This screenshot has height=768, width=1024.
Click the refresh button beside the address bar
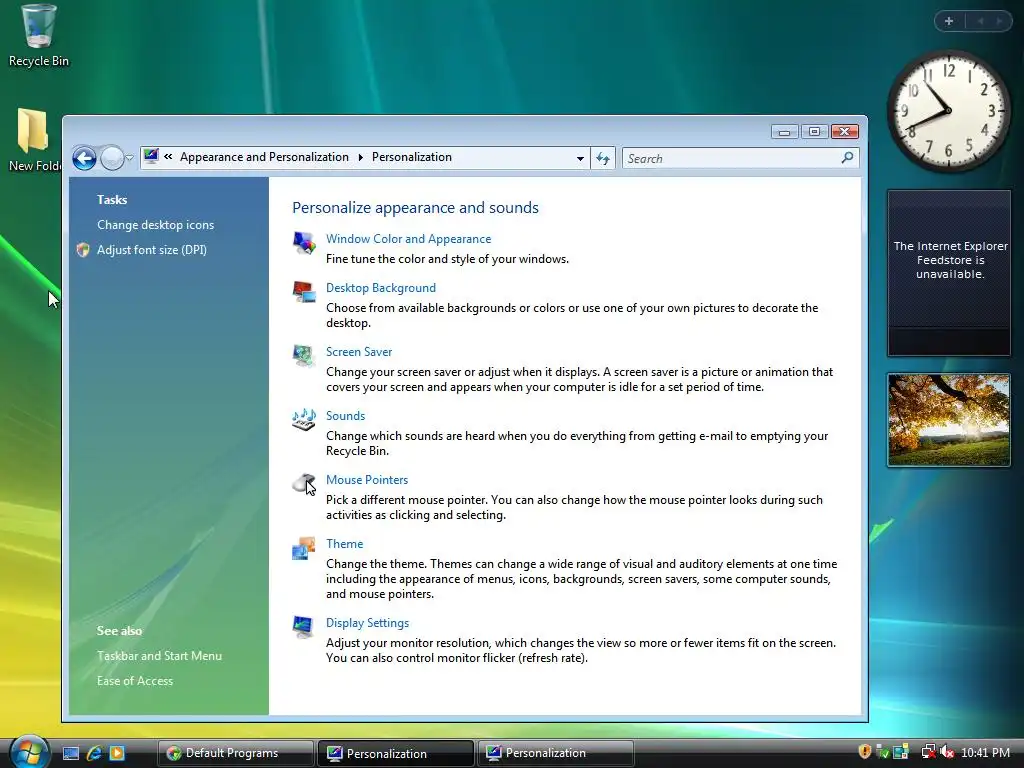(x=603, y=158)
